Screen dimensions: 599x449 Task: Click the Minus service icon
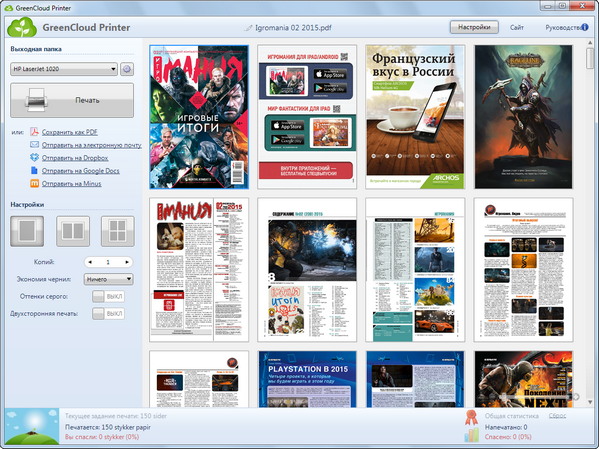[35, 183]
